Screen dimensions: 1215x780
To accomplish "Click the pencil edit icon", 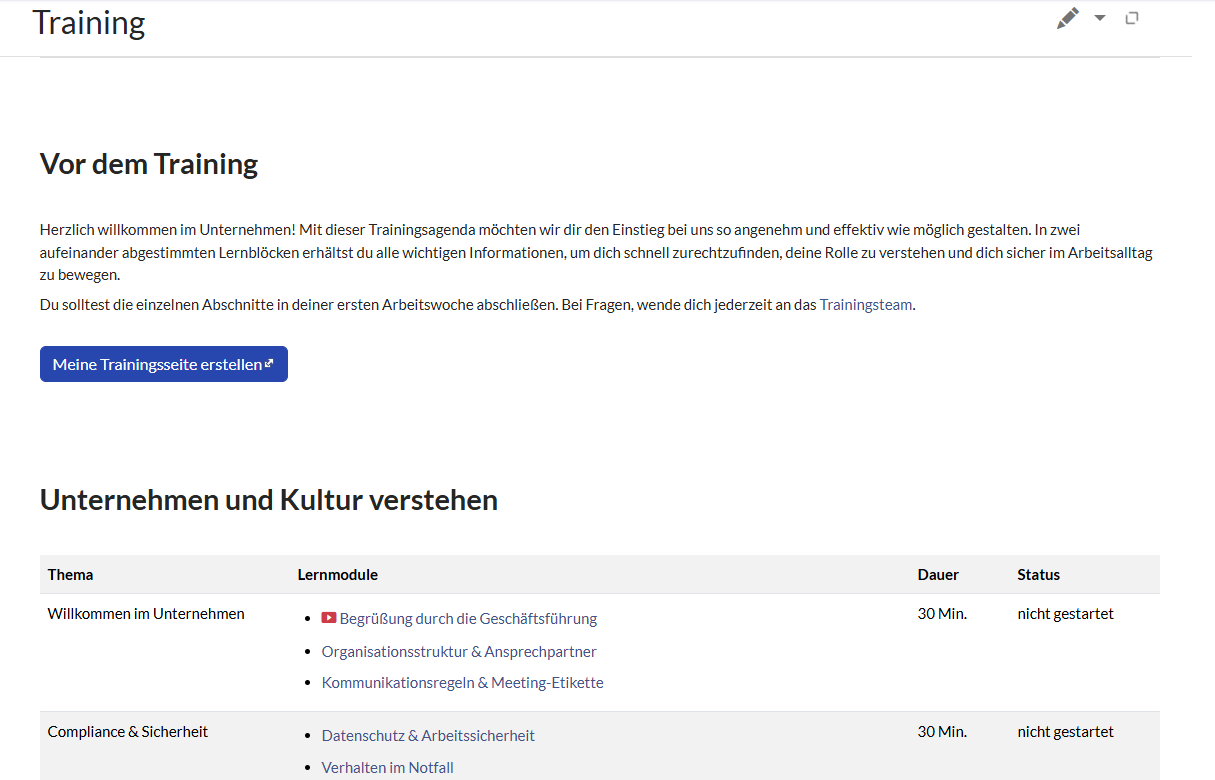I will [x=1068, y=18].
